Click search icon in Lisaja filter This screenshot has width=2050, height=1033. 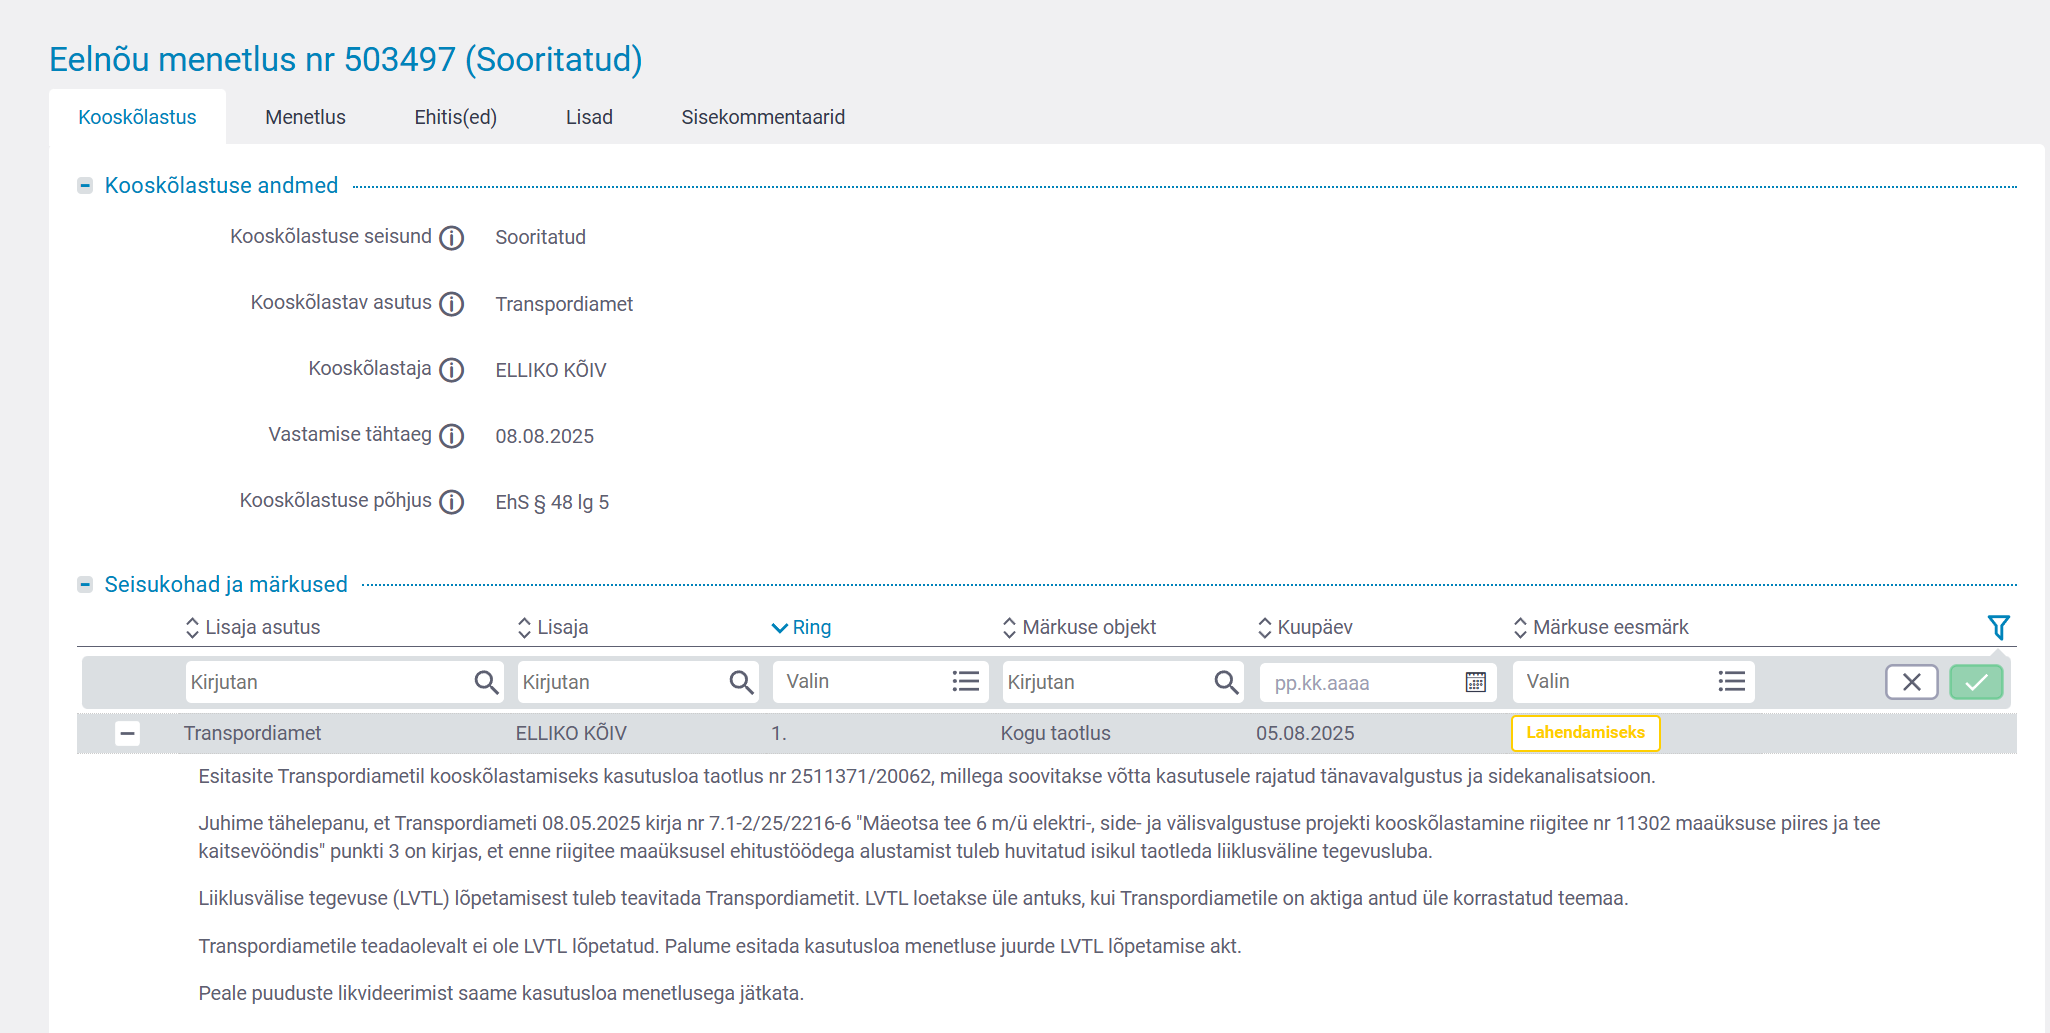pyautogui.click(x=741, y=682)
